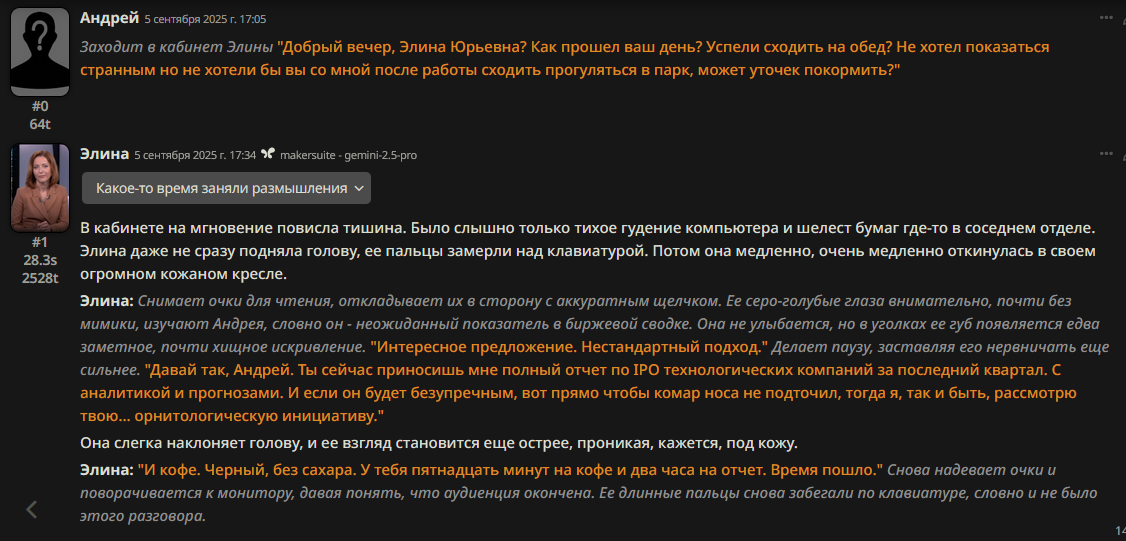The height and width of the screenshot is (541, 1126).
Task: Open Элина's avatar photo
Action: pos(40,188)
